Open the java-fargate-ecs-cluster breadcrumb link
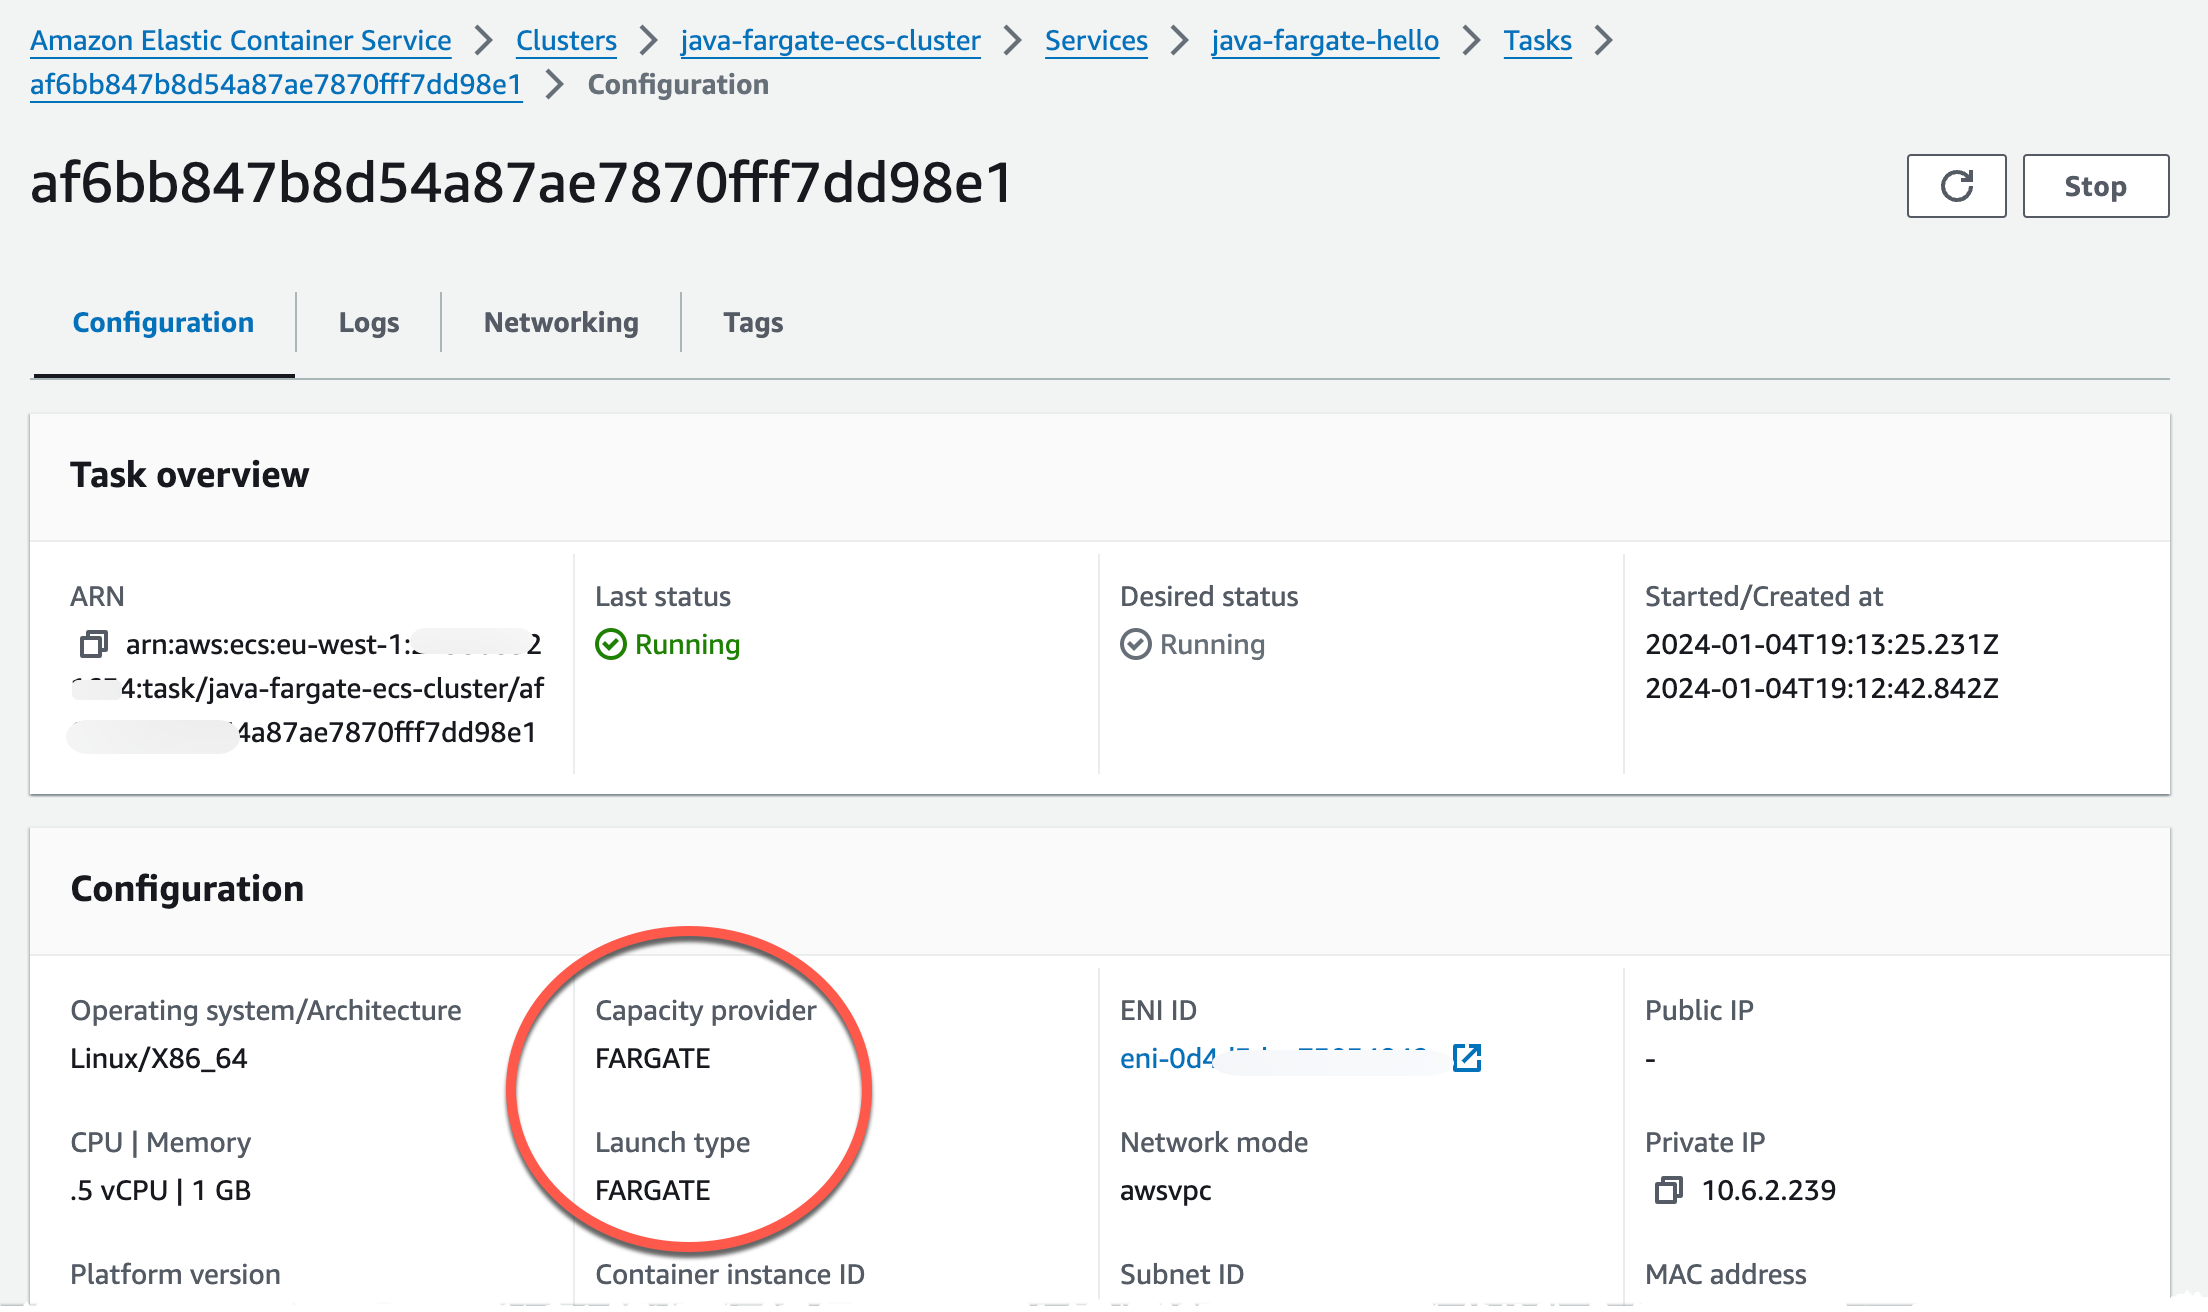The width and height of the screenshot is (2208, 1312). coord(830,40)
